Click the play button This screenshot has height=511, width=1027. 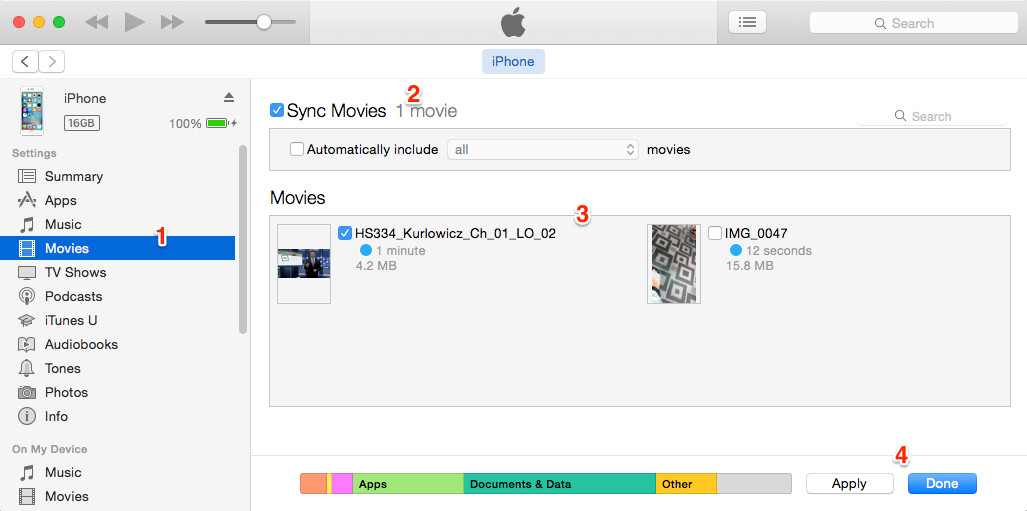[x=134, y=22]
